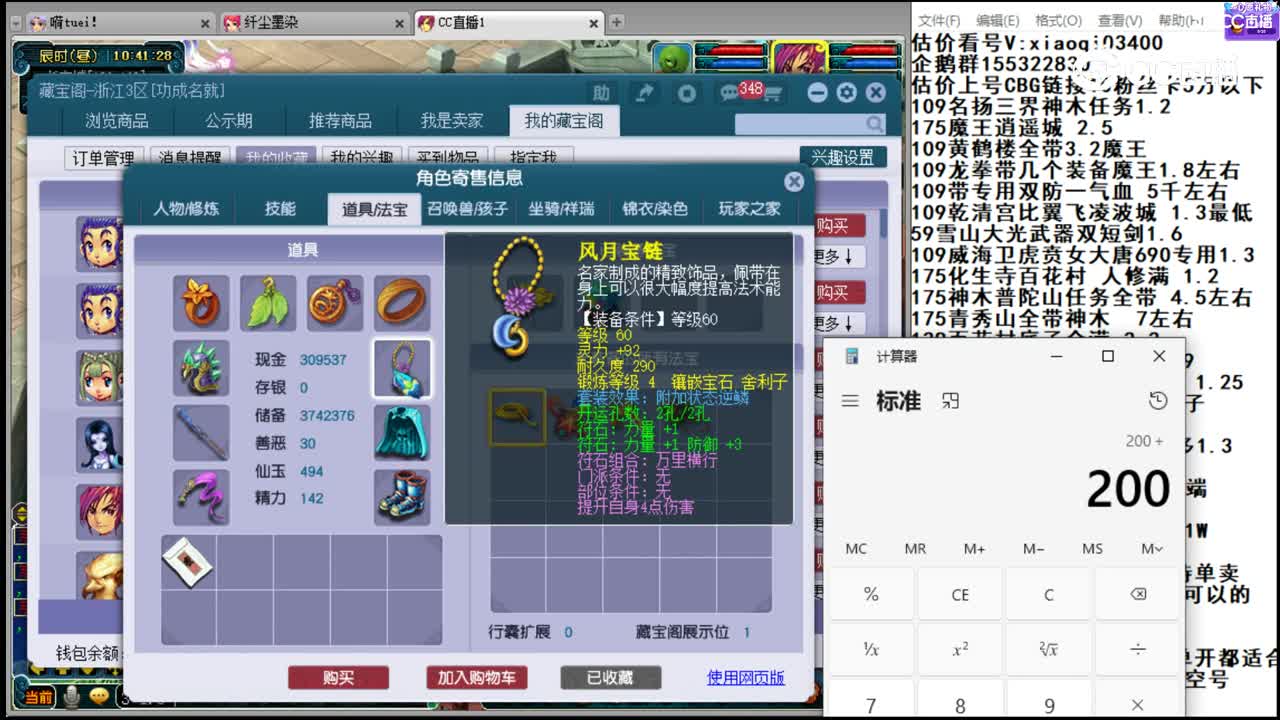Viewport: 1280px width, 720px height.
Task: Open the 推荐商品 tab
Action: click(x=340, y=121)
